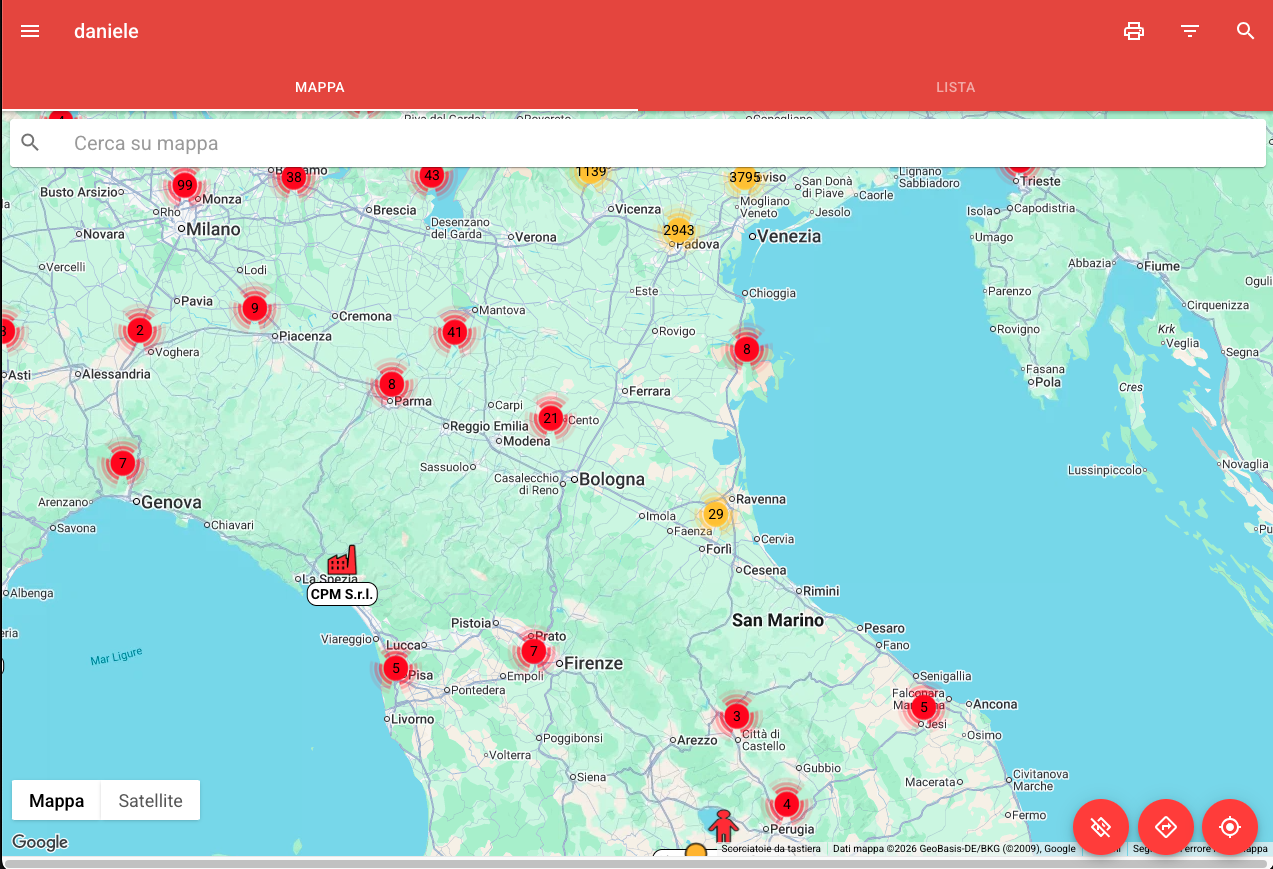
Task: Click the Genova city label
Action: [171, 502]
